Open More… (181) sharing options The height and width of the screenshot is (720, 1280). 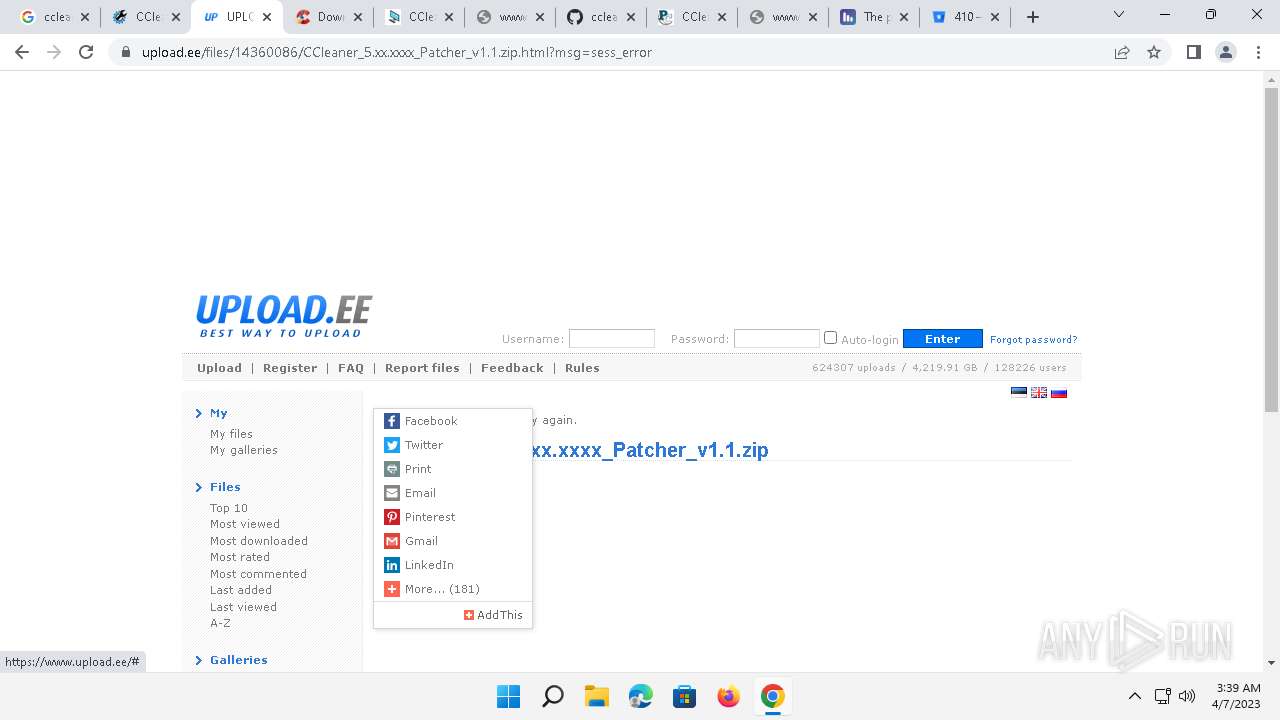click(442, 589)
